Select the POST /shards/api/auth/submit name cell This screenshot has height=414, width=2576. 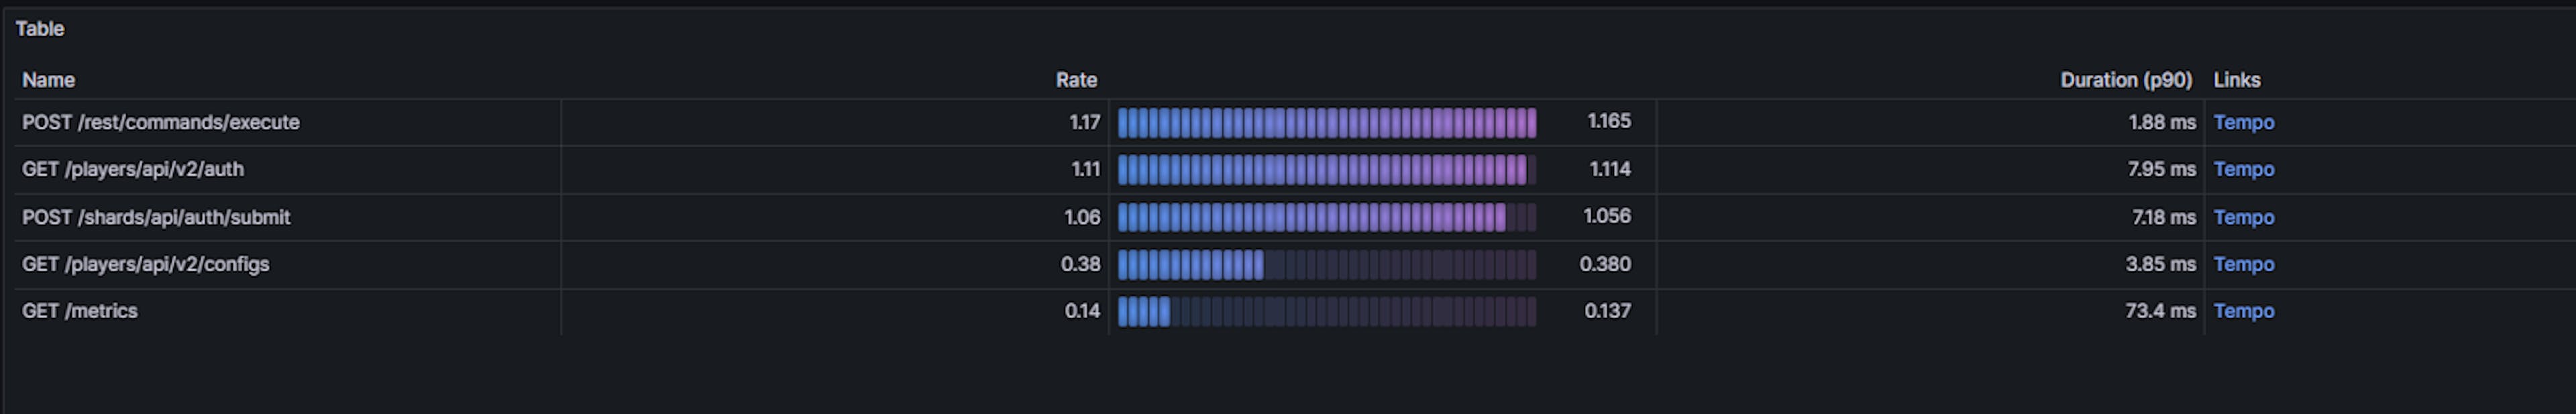(x=156, y=217)
